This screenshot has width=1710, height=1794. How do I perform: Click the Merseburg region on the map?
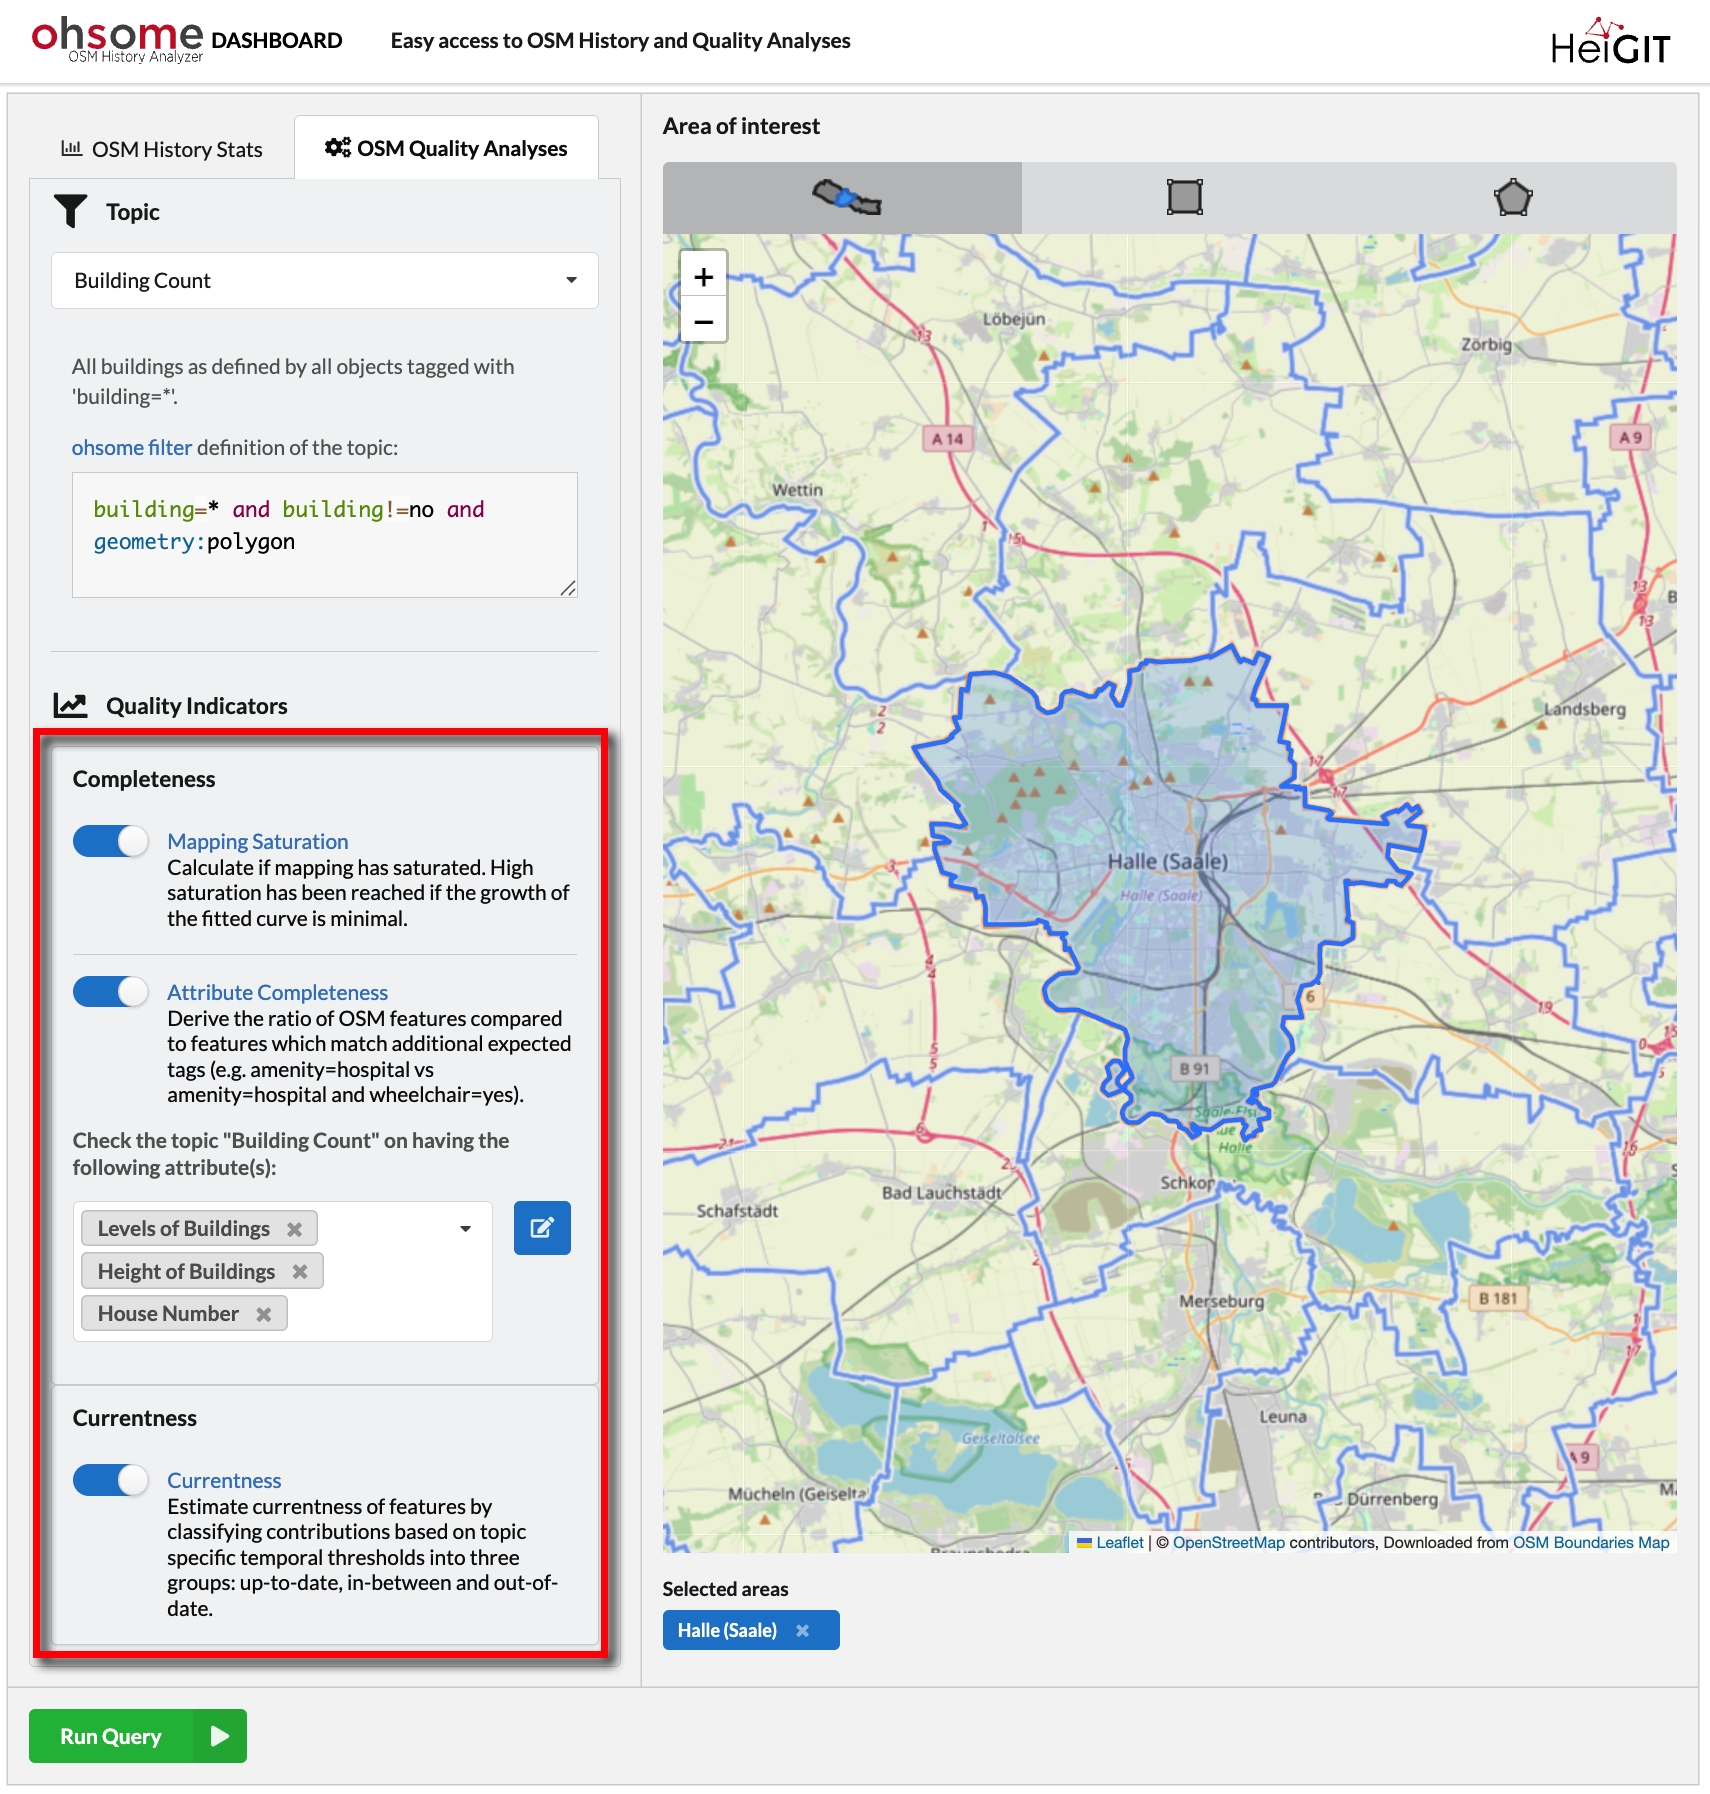tap(1222, 1302)
